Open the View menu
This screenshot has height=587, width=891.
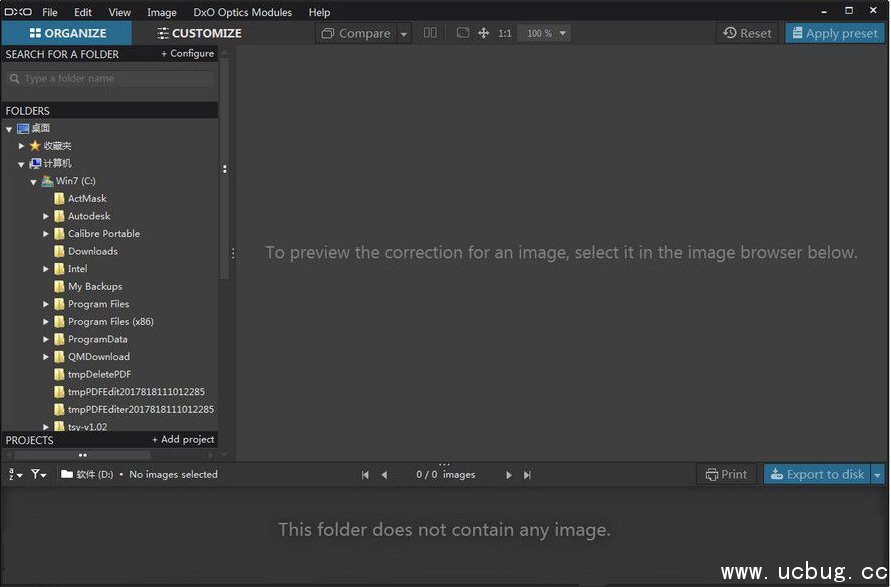coord(119,12)
